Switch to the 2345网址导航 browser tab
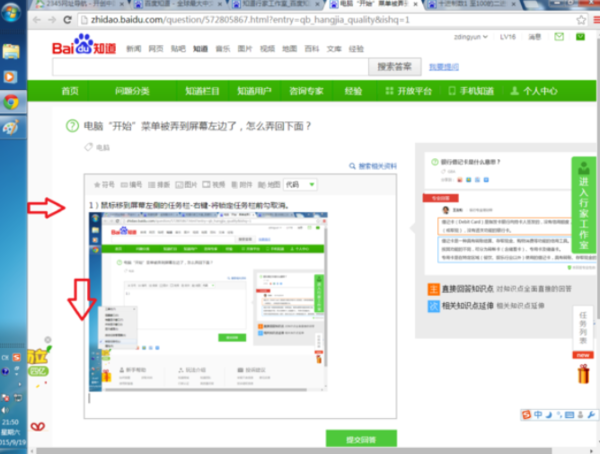Viewport: 600px width, 454px height. [78, 5]
